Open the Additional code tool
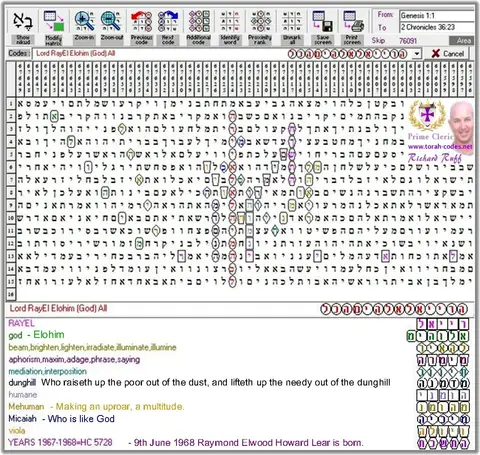 (199, 21)
